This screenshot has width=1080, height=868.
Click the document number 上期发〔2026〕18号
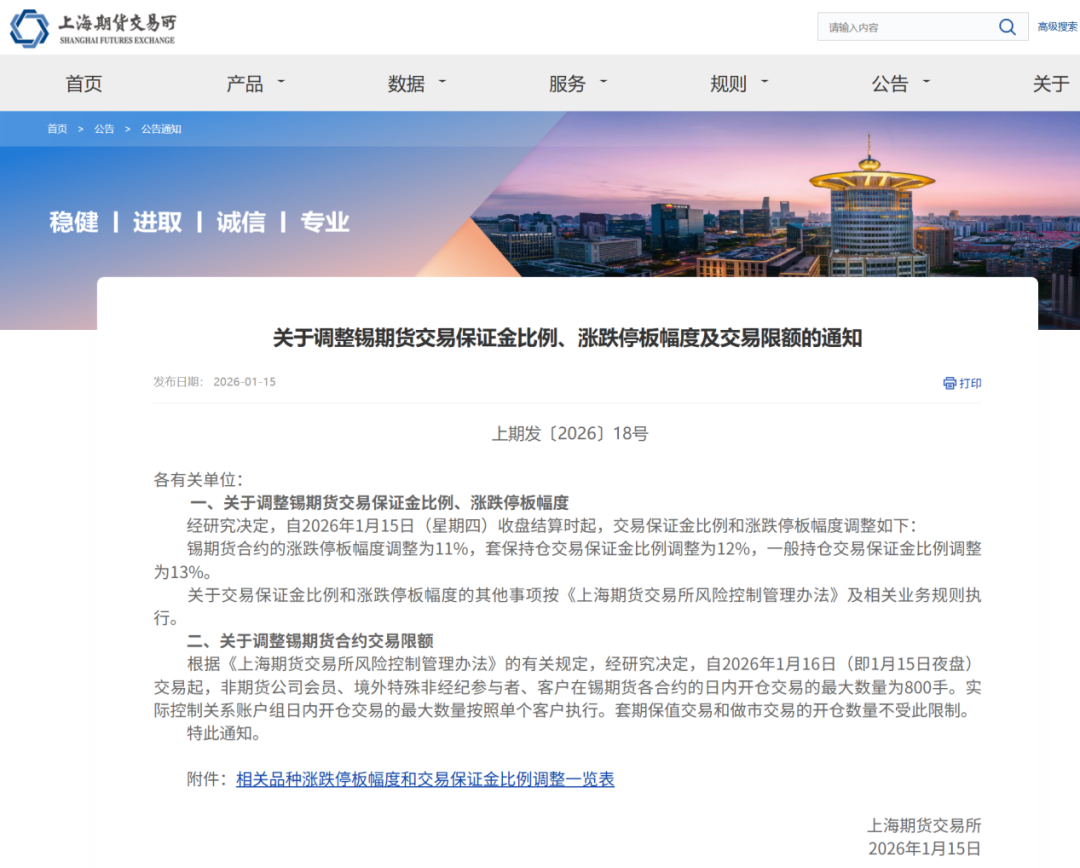[570, 433]
